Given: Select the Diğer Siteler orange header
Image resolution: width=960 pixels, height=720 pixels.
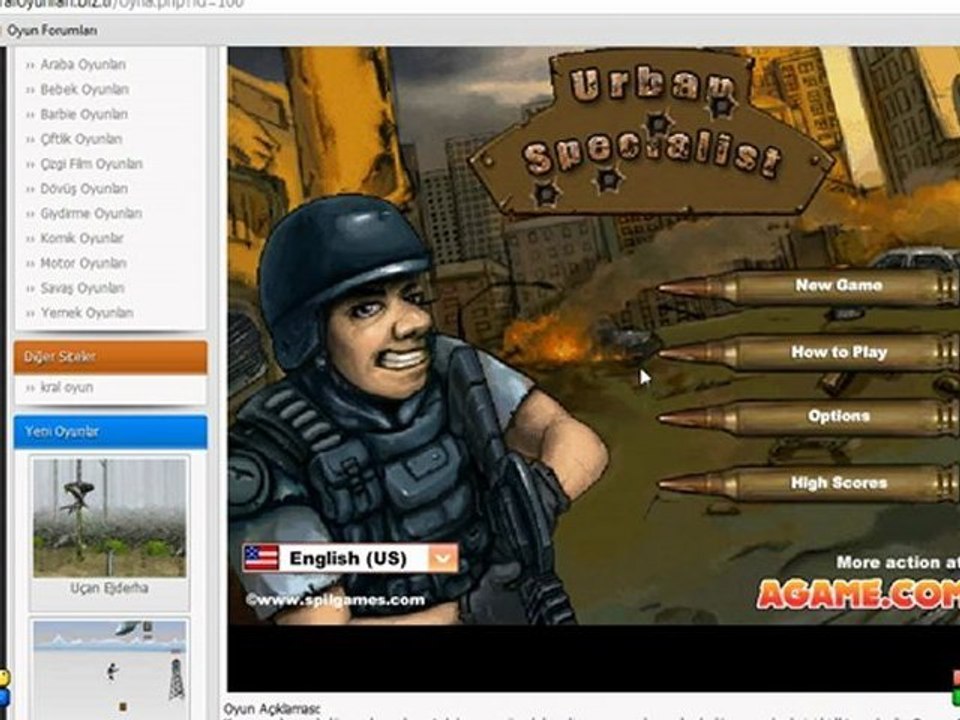Looking at the screenshot, I should 110,356.
